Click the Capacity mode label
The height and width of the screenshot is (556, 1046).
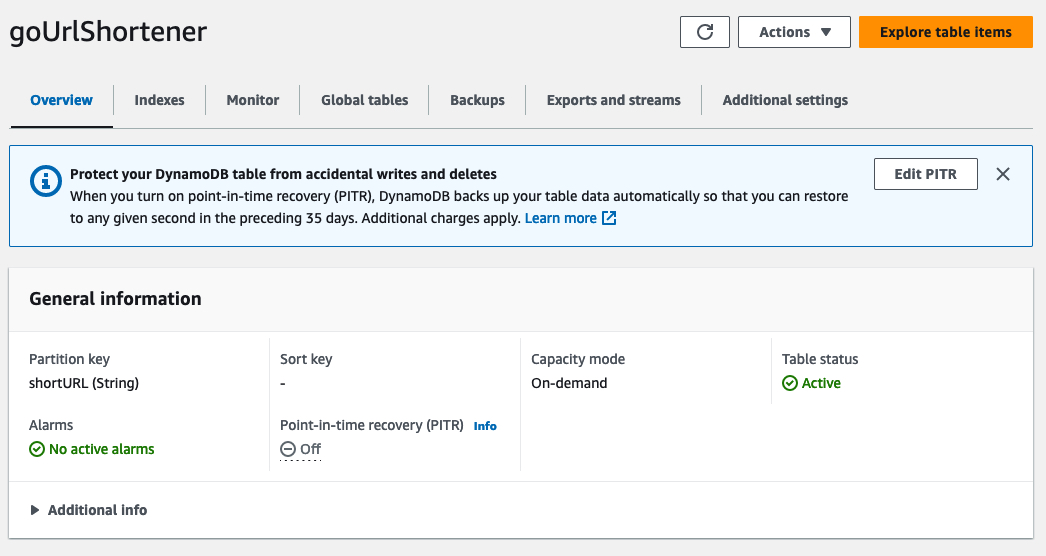[578, 359]
